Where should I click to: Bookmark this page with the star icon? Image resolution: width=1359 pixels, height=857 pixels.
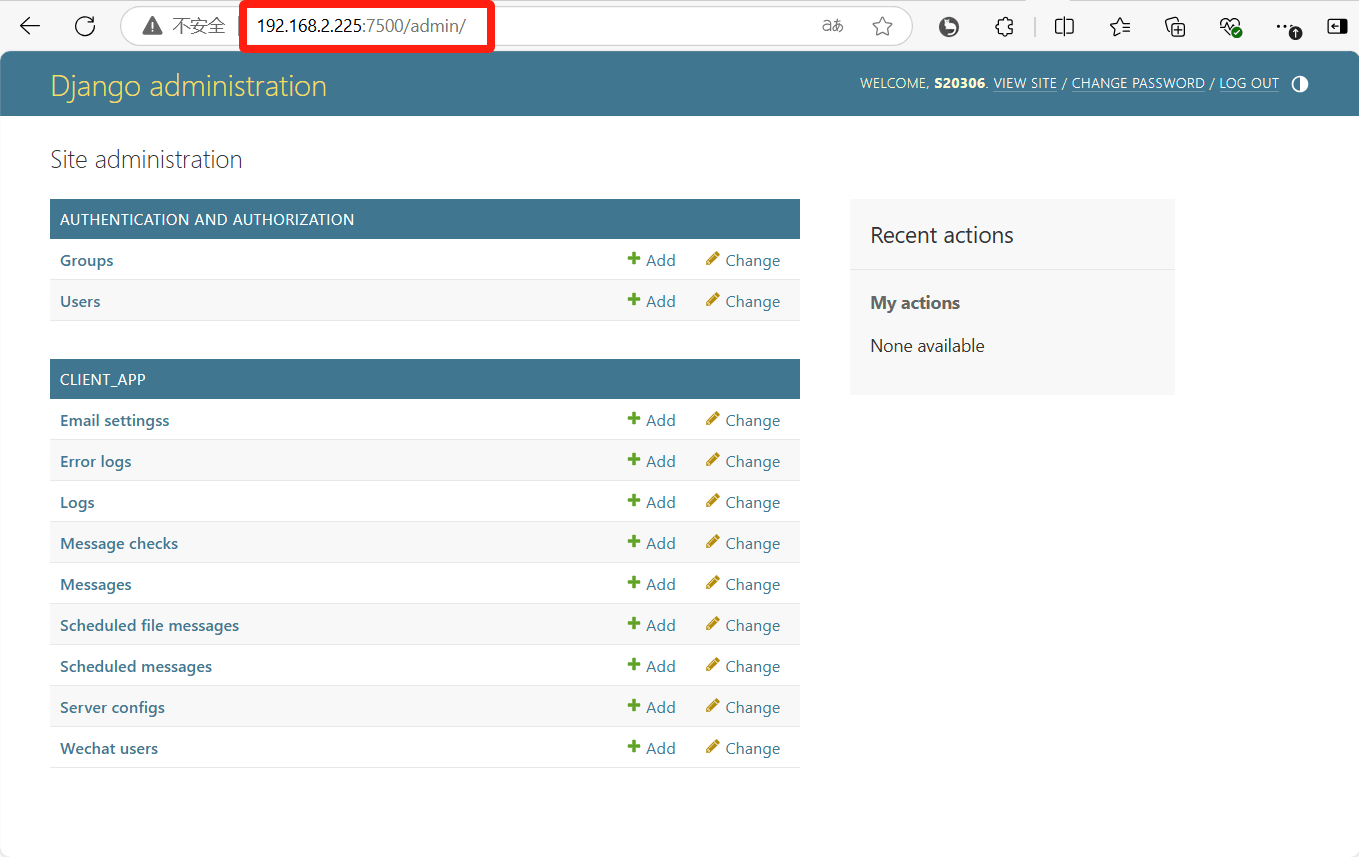(x=882, y=26)
